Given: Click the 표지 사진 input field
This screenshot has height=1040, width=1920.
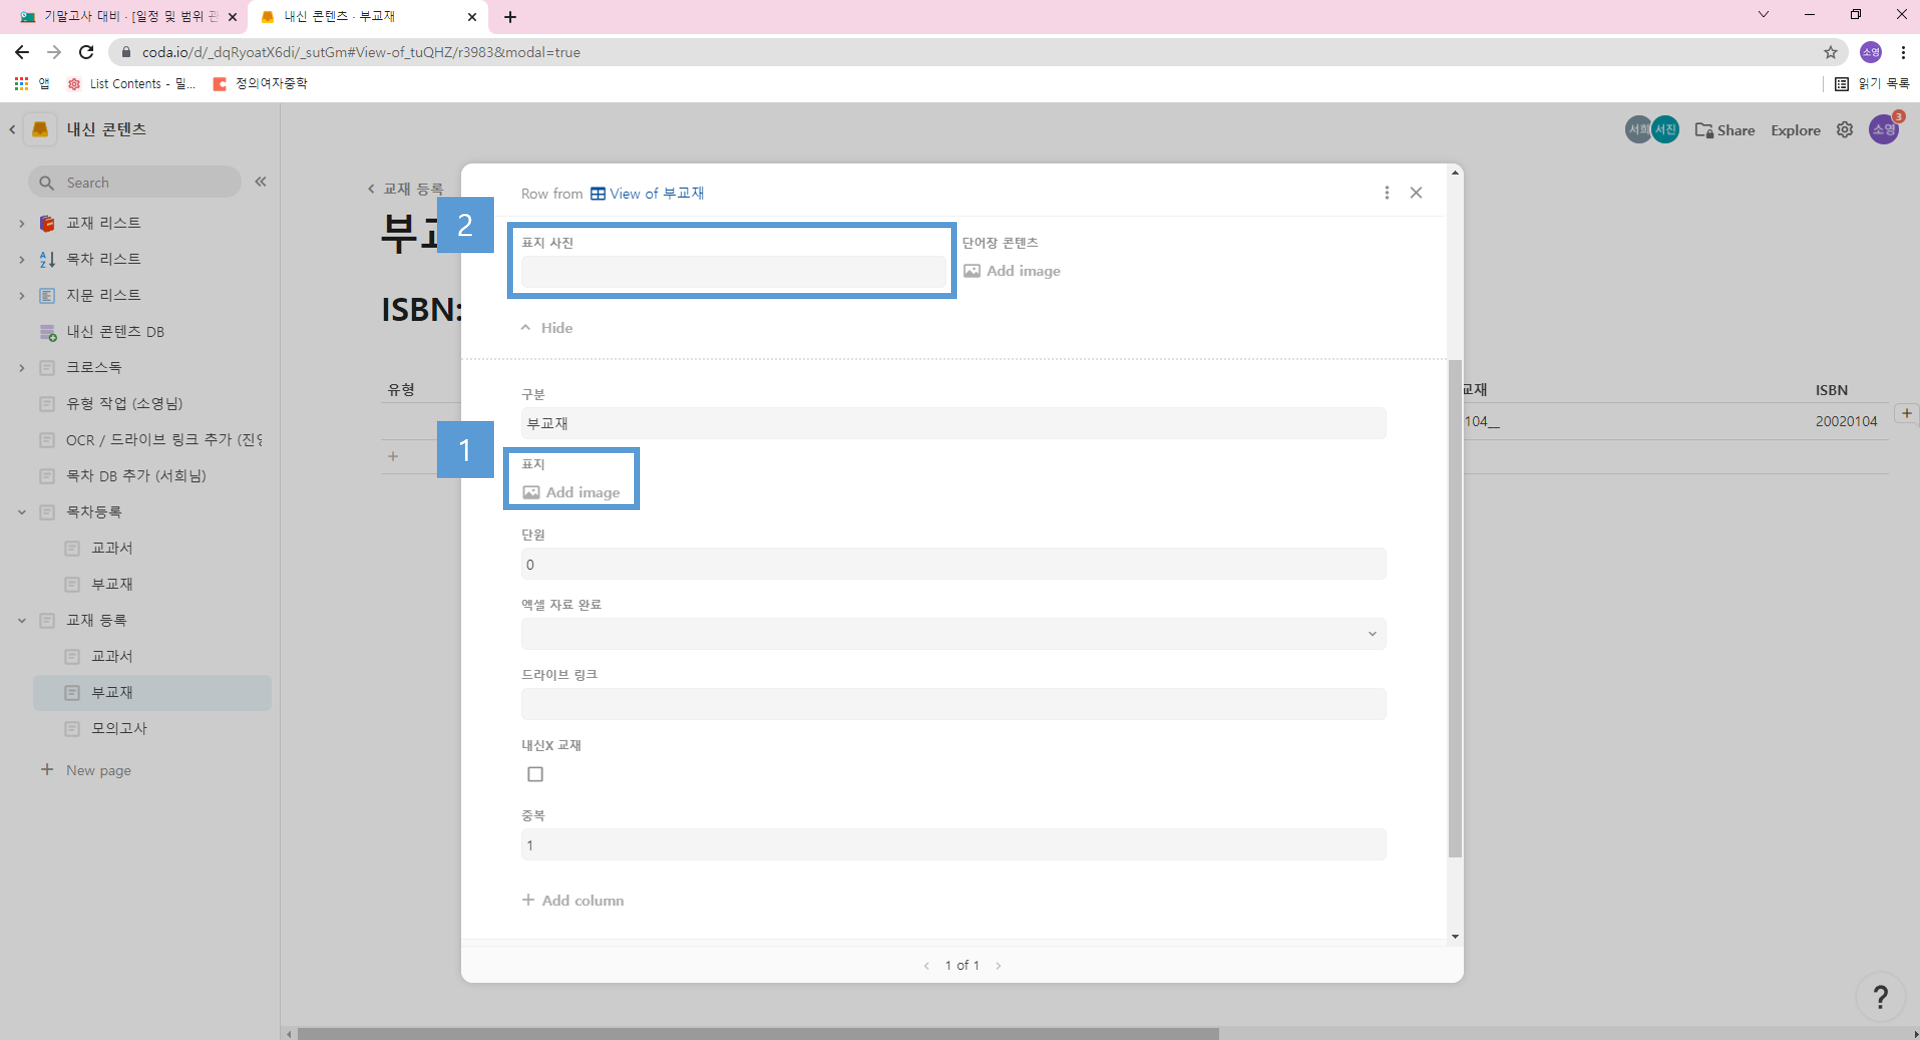Looking at the screenshot, I should pos(733,272).
